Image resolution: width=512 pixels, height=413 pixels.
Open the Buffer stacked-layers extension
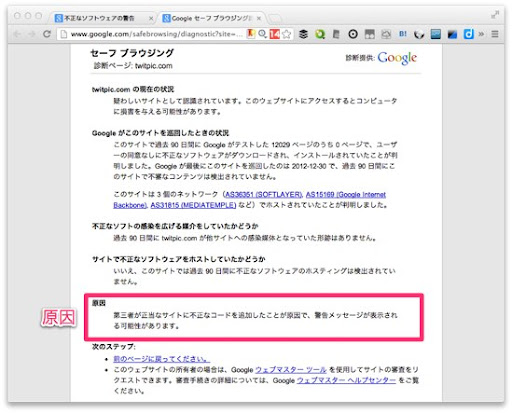click(303, 34)
